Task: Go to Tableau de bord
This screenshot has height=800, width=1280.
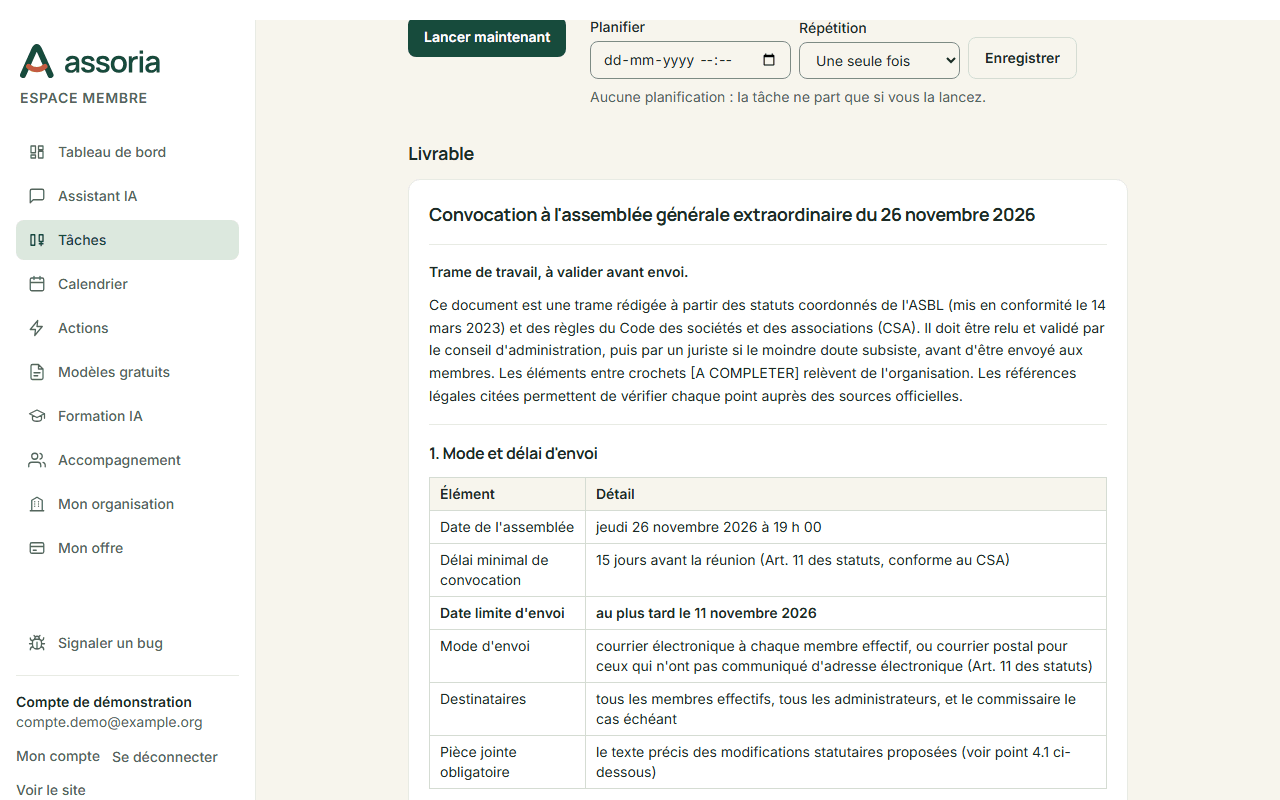Action: coord(127,152)
